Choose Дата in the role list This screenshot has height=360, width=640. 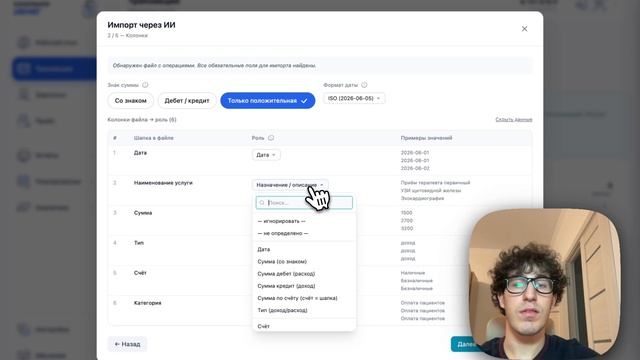(264, 249)
